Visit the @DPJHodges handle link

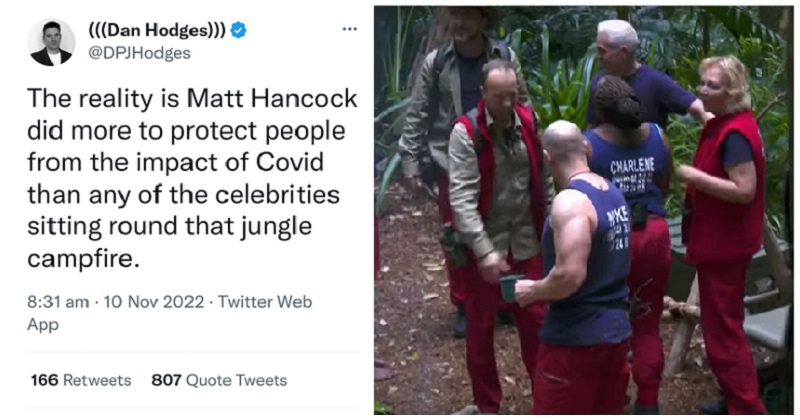click(139, 53)
